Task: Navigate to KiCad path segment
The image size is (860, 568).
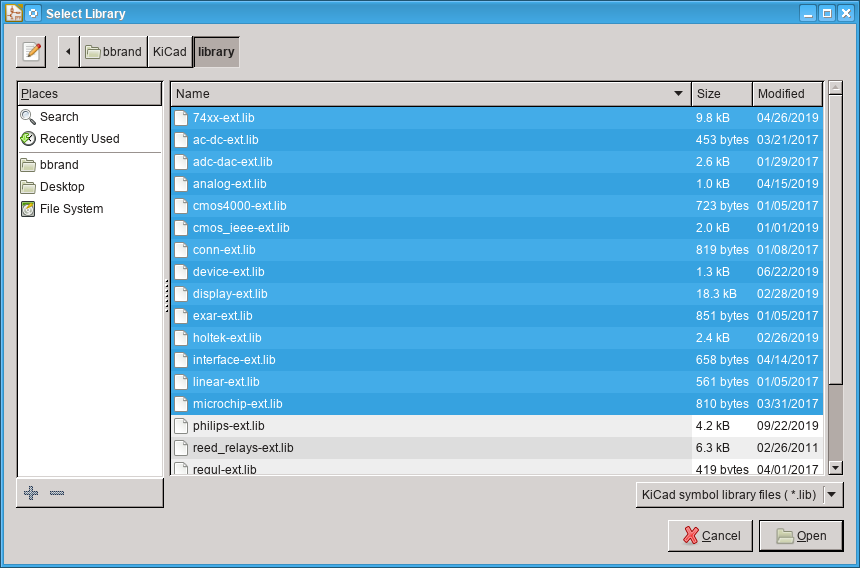Action: (x=170, y=52)
